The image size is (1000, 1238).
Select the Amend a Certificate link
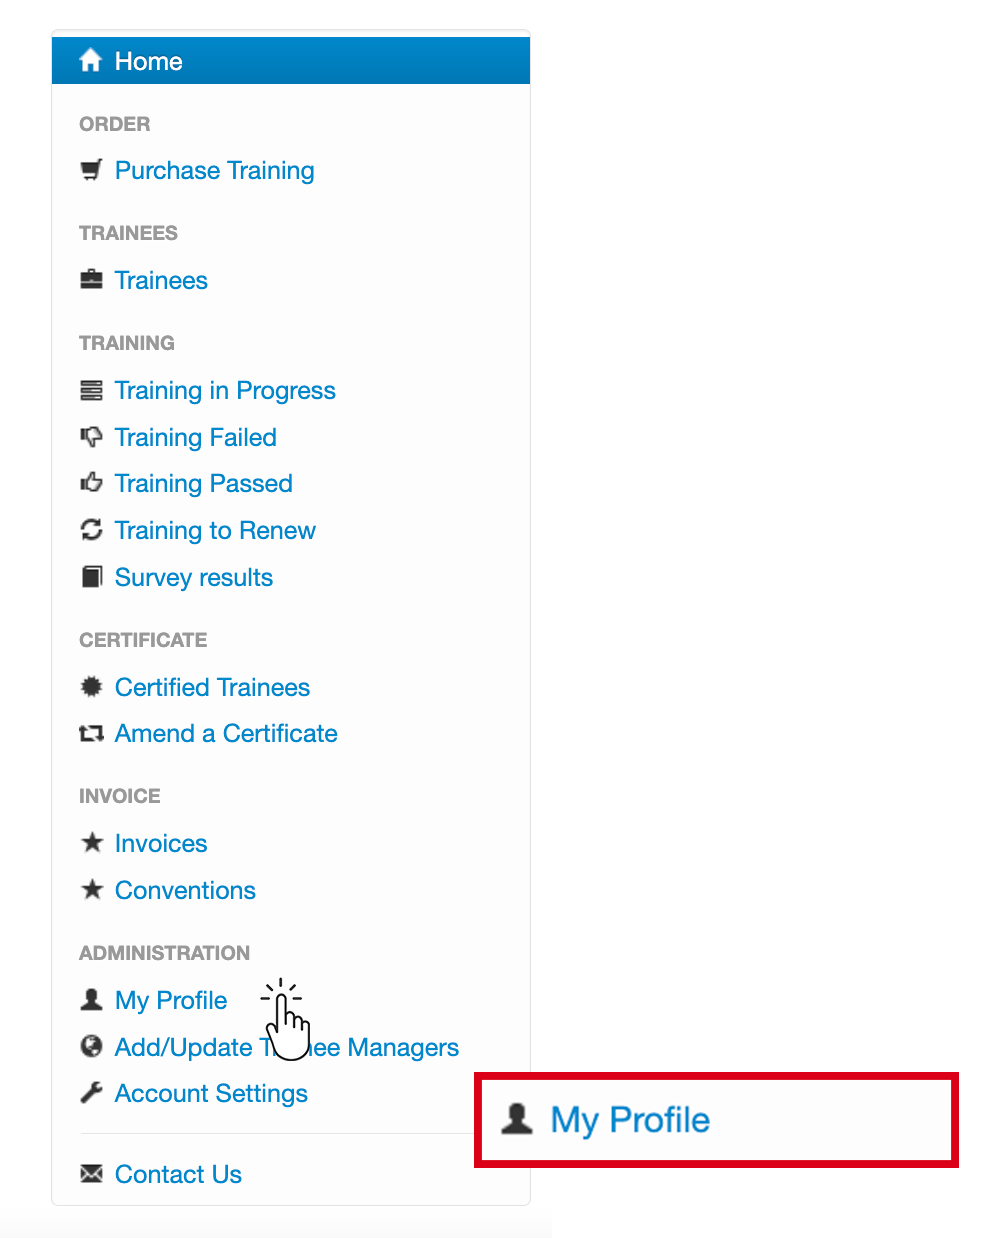226,733
